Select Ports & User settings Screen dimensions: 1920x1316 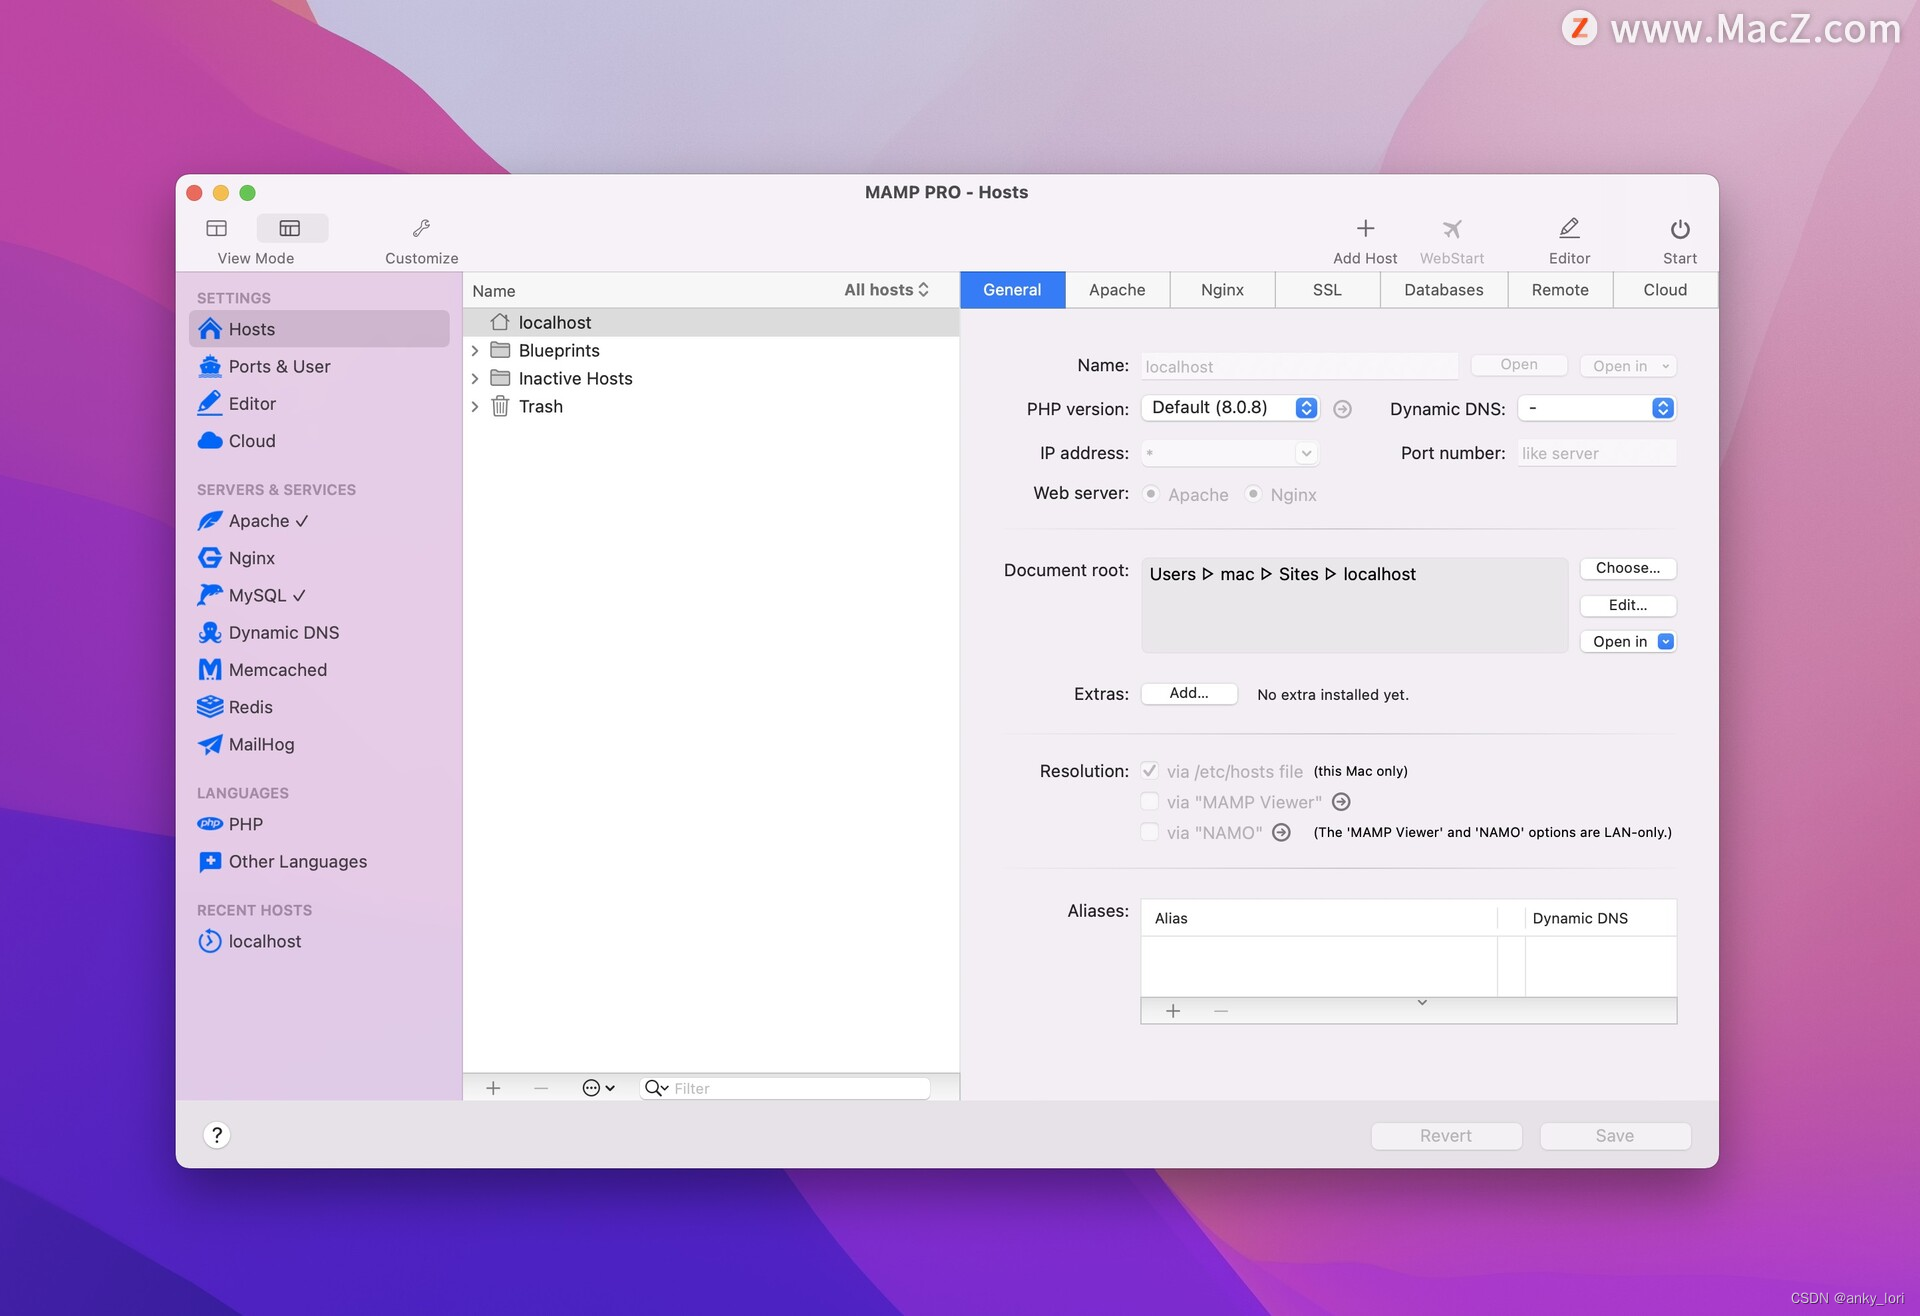278,366
